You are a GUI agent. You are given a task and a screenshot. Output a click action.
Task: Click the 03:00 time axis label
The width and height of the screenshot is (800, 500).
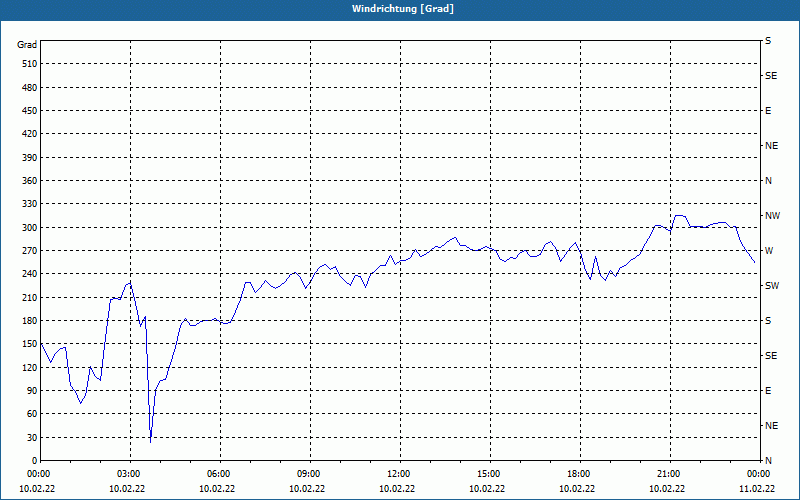click(x=131, y=474)
